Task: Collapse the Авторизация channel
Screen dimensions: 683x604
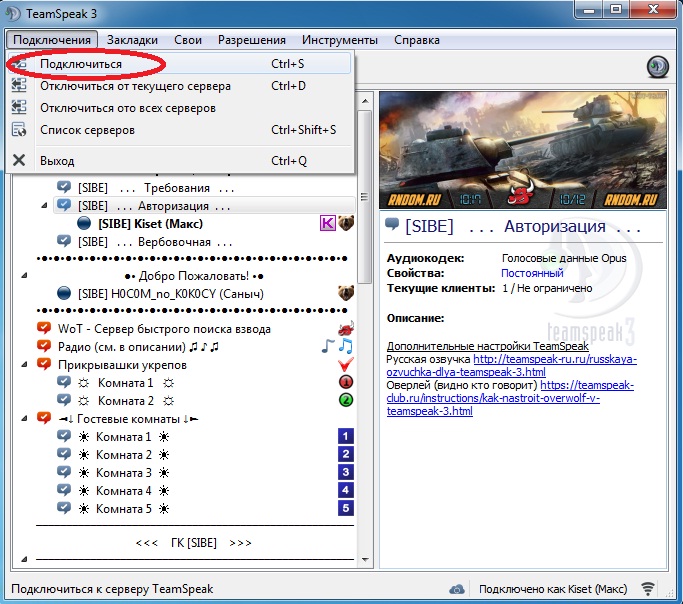Action: point(44,205)
